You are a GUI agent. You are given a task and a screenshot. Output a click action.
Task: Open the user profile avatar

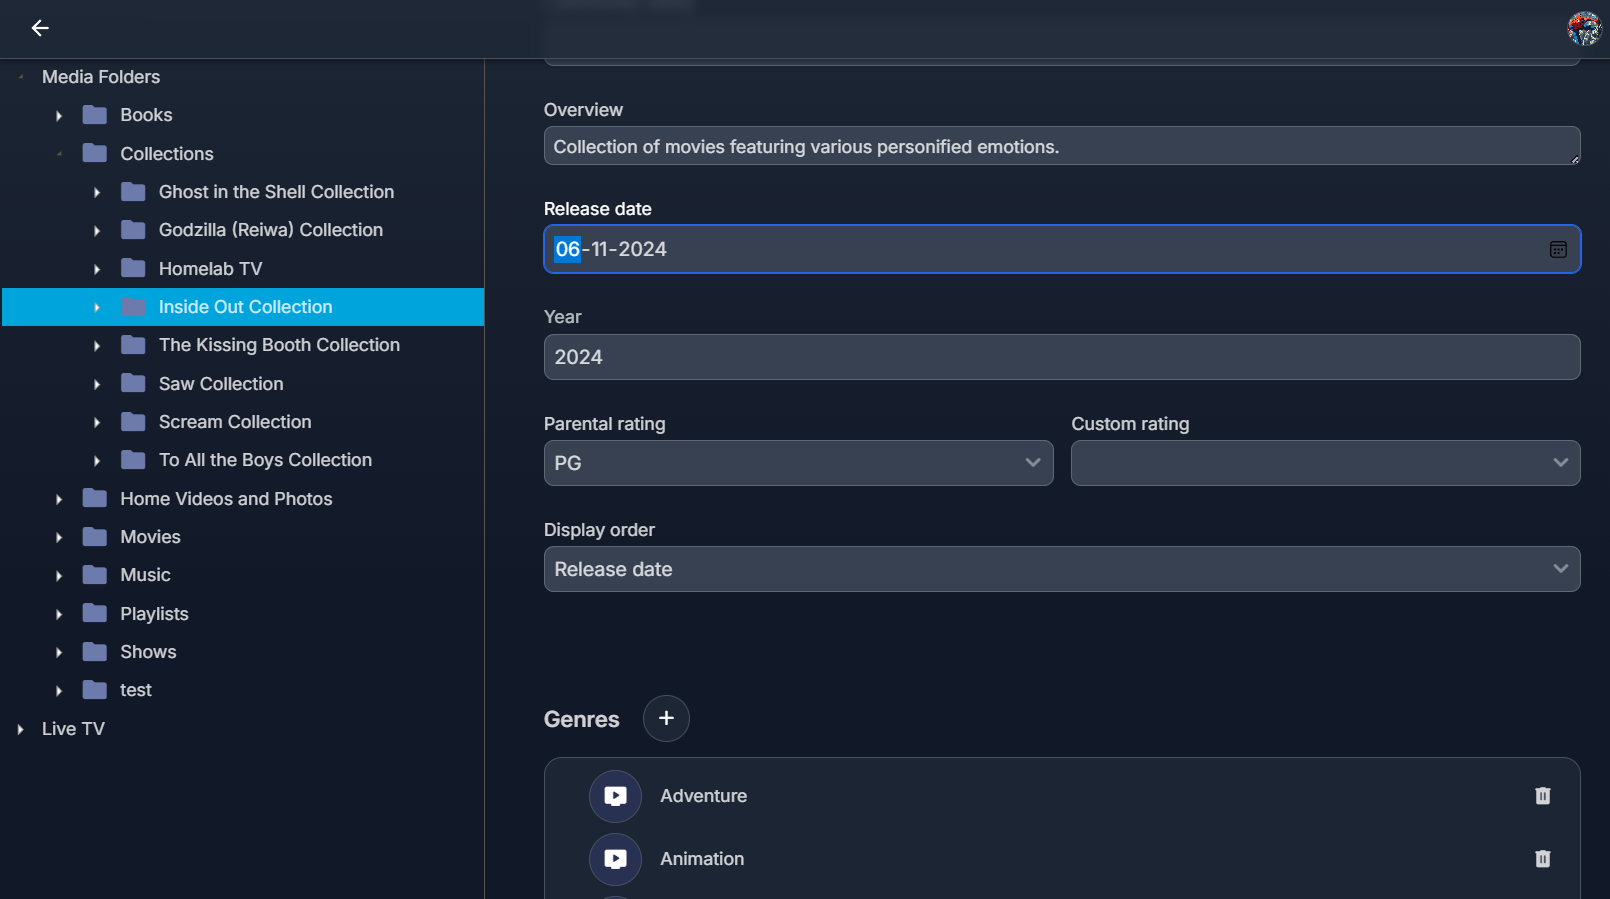point(1584,28)
